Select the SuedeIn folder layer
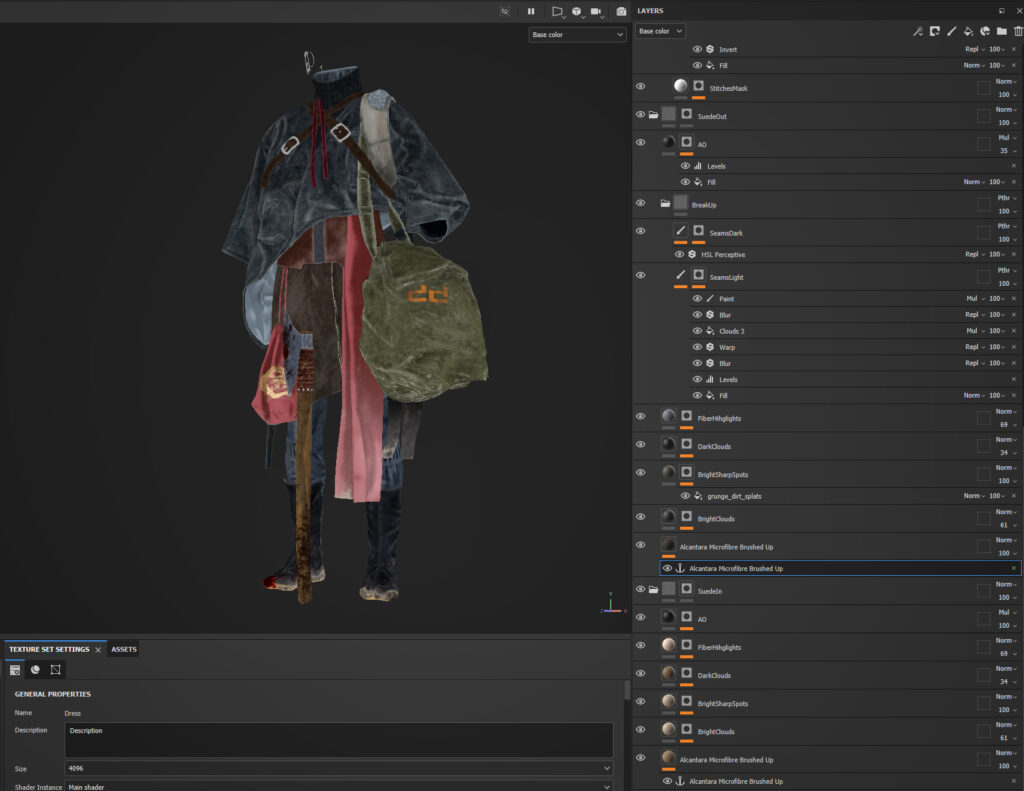1024x791 pixels. [710, 591]
